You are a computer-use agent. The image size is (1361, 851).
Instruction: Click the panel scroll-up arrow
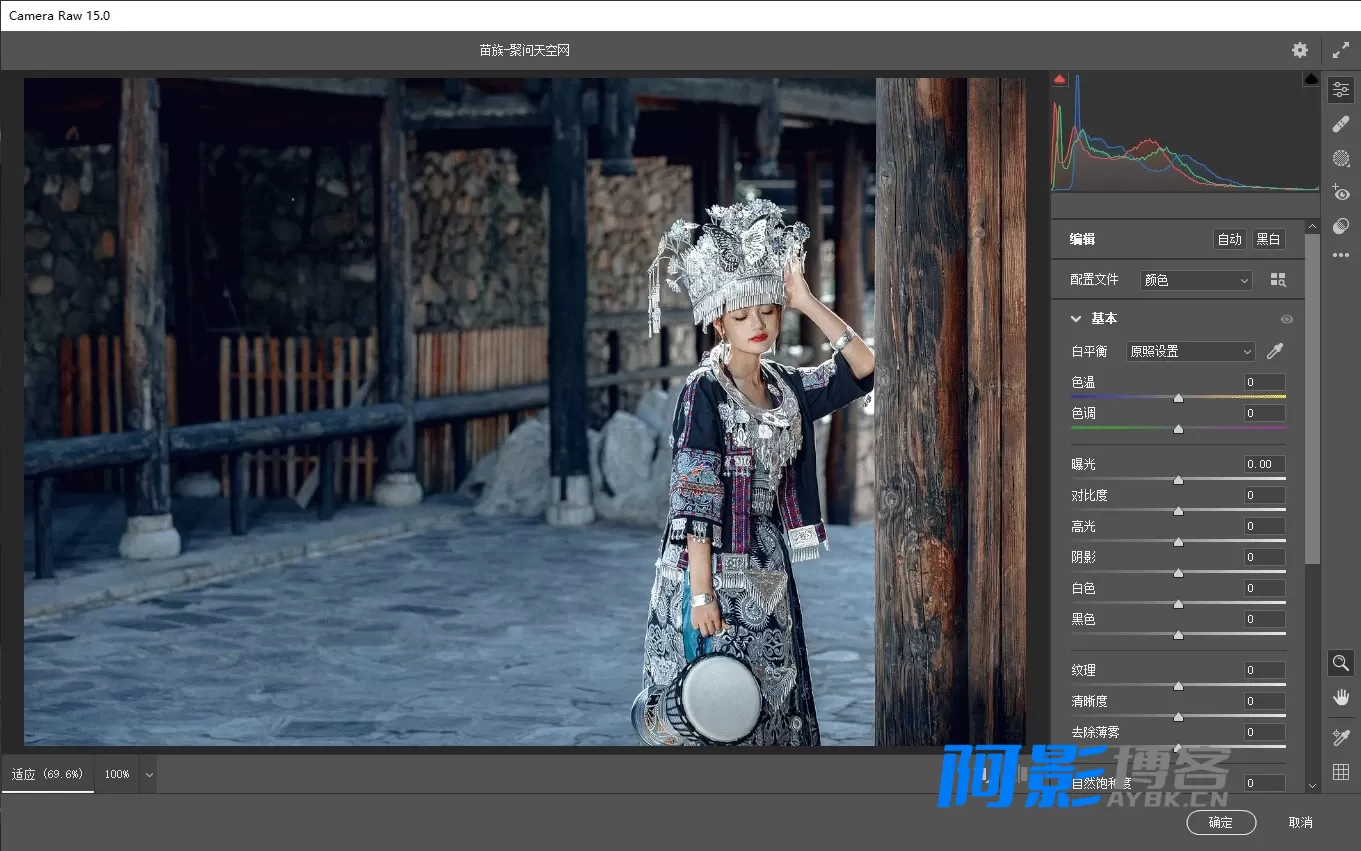[1312, 226]
